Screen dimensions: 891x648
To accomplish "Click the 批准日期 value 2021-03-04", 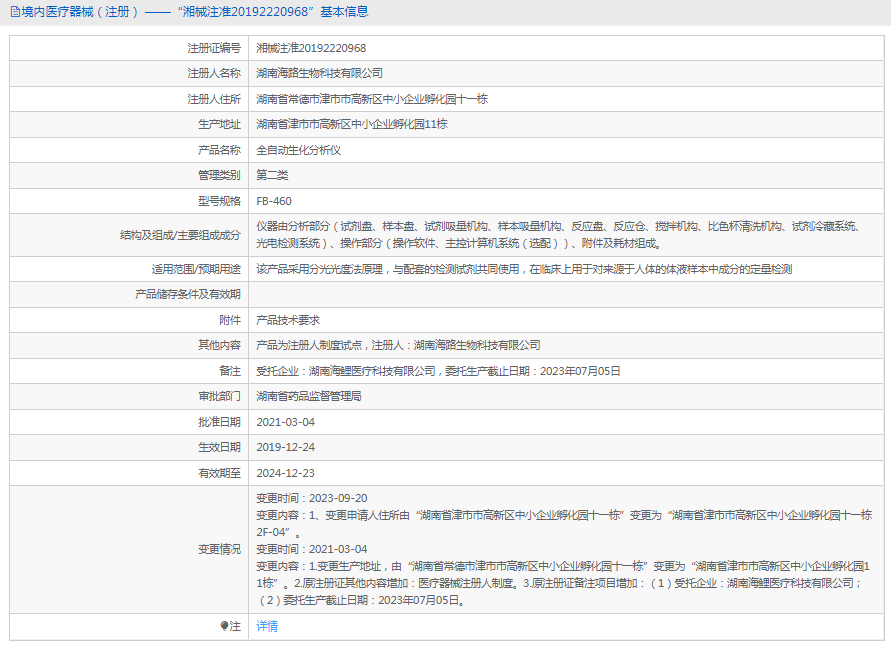I will pos(286,422).
